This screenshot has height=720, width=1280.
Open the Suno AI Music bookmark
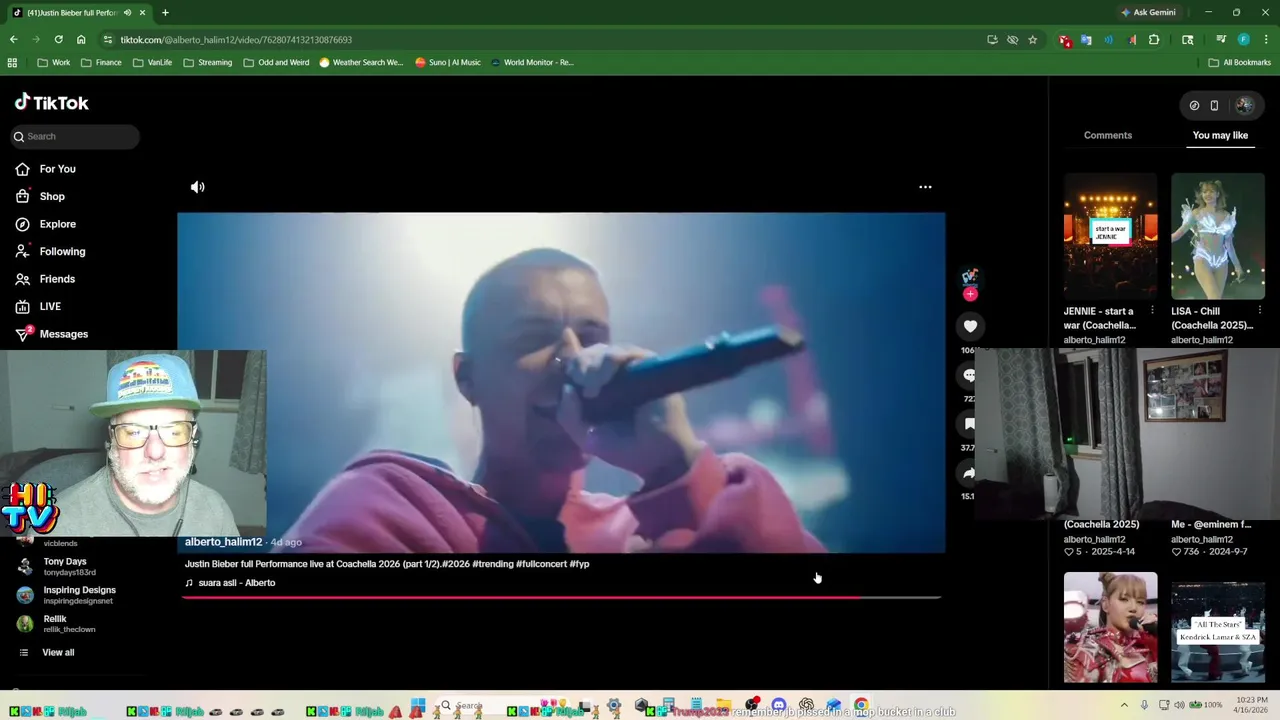[448, 62]
